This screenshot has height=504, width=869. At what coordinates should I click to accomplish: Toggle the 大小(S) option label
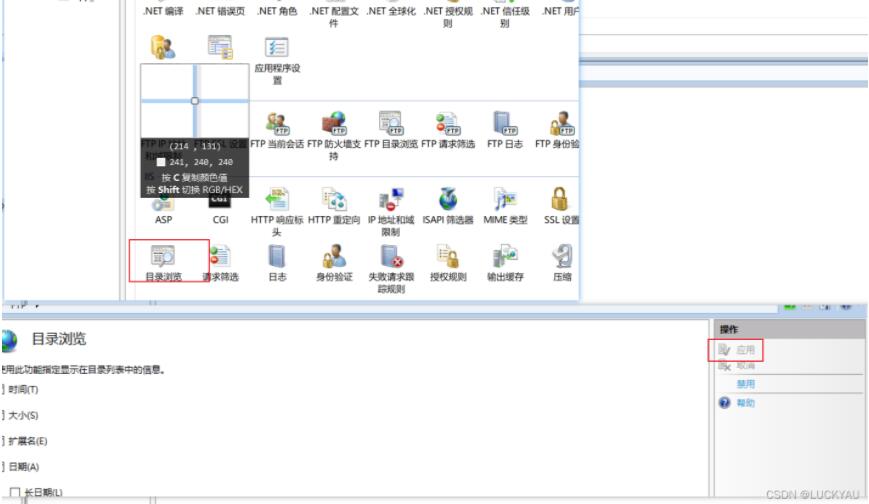23,415
